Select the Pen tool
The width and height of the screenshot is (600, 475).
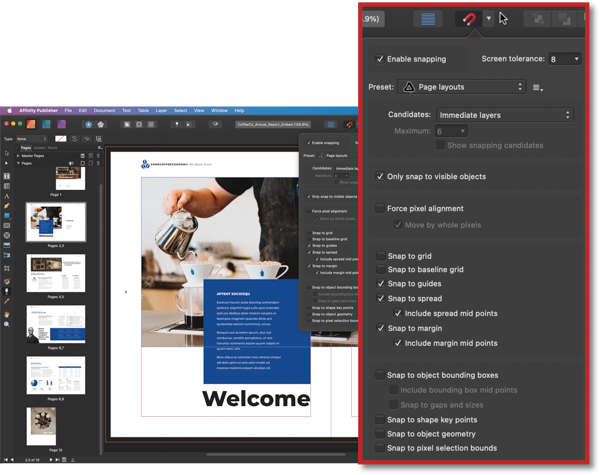tap(7, 206)
